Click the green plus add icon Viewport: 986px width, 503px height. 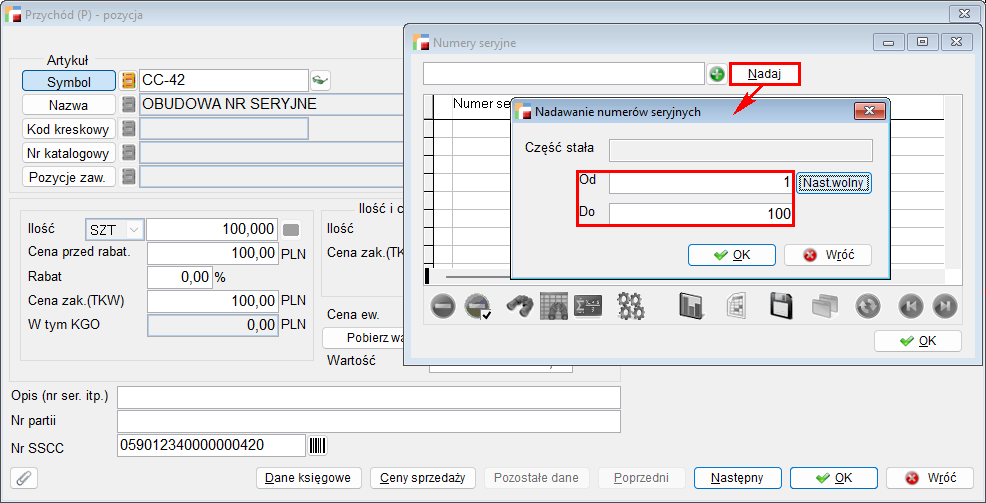pos(717,74)
